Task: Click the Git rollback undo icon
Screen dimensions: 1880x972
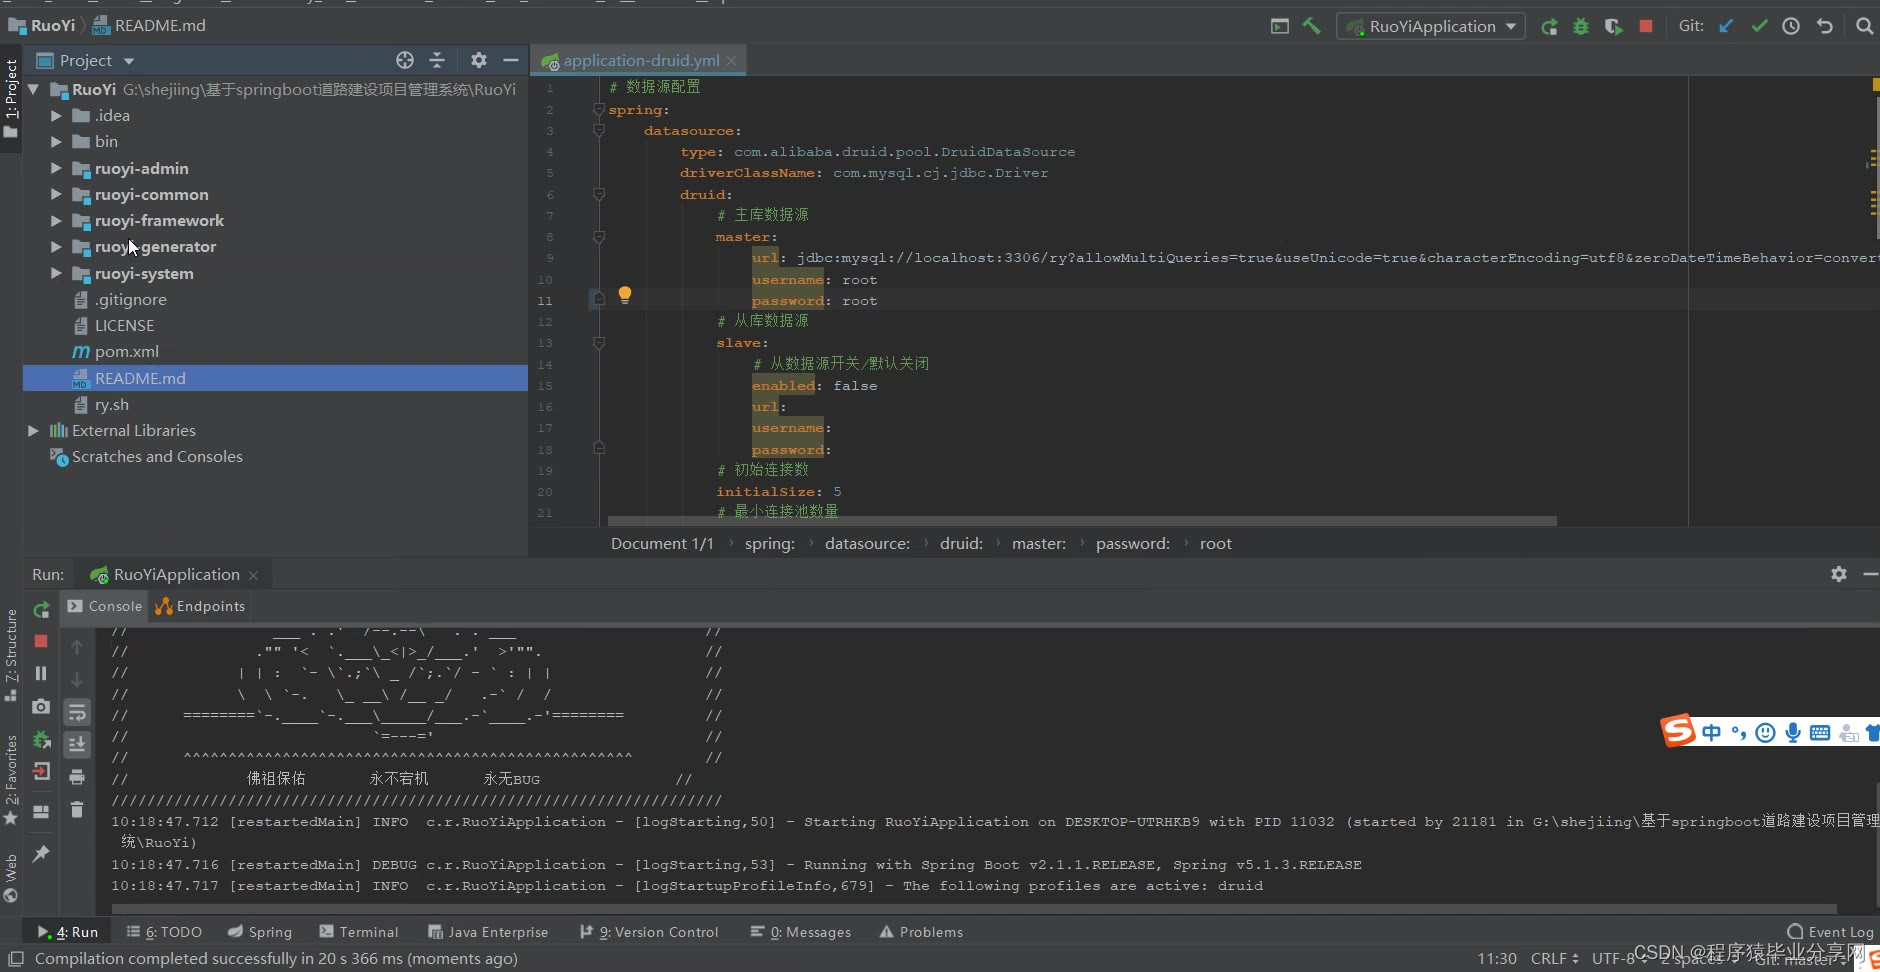Action: coord(1825,26)
